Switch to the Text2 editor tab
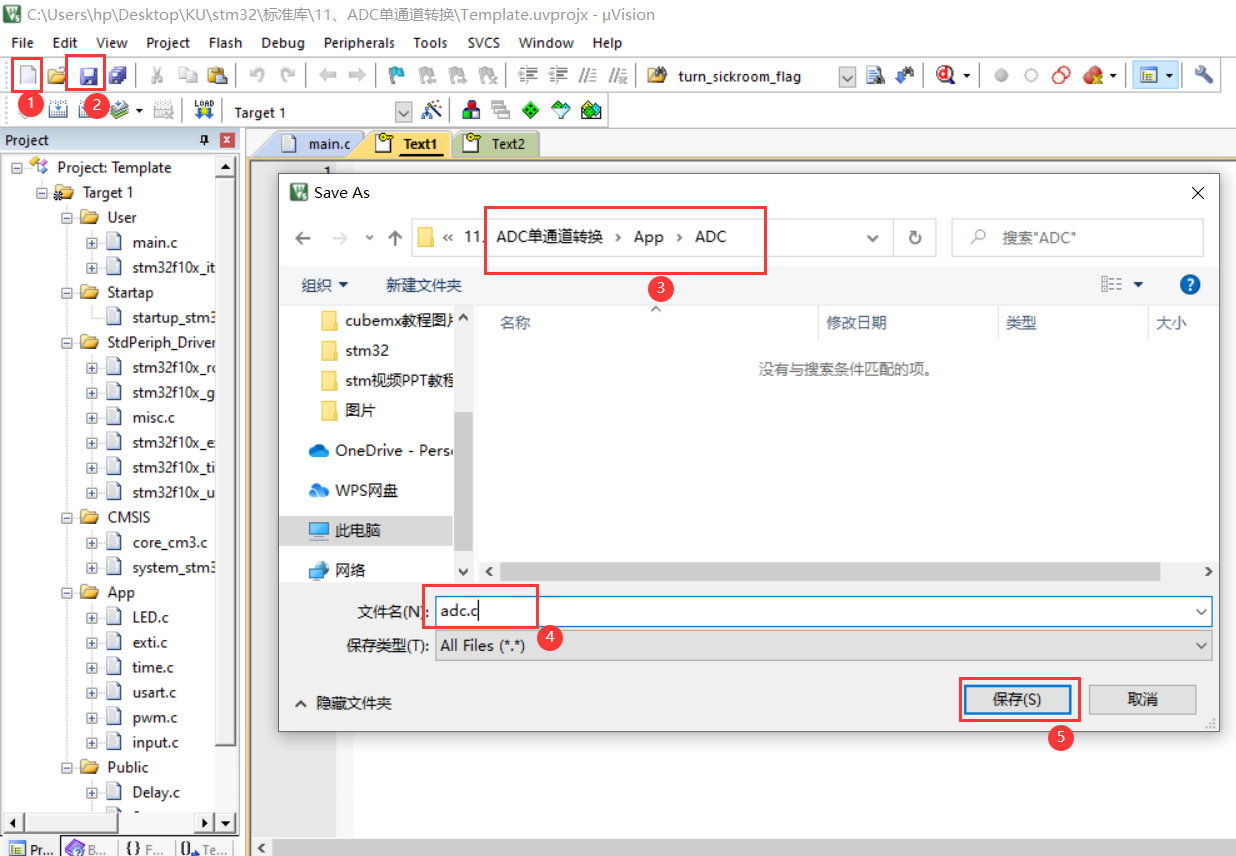 click(x=496, y=144)
